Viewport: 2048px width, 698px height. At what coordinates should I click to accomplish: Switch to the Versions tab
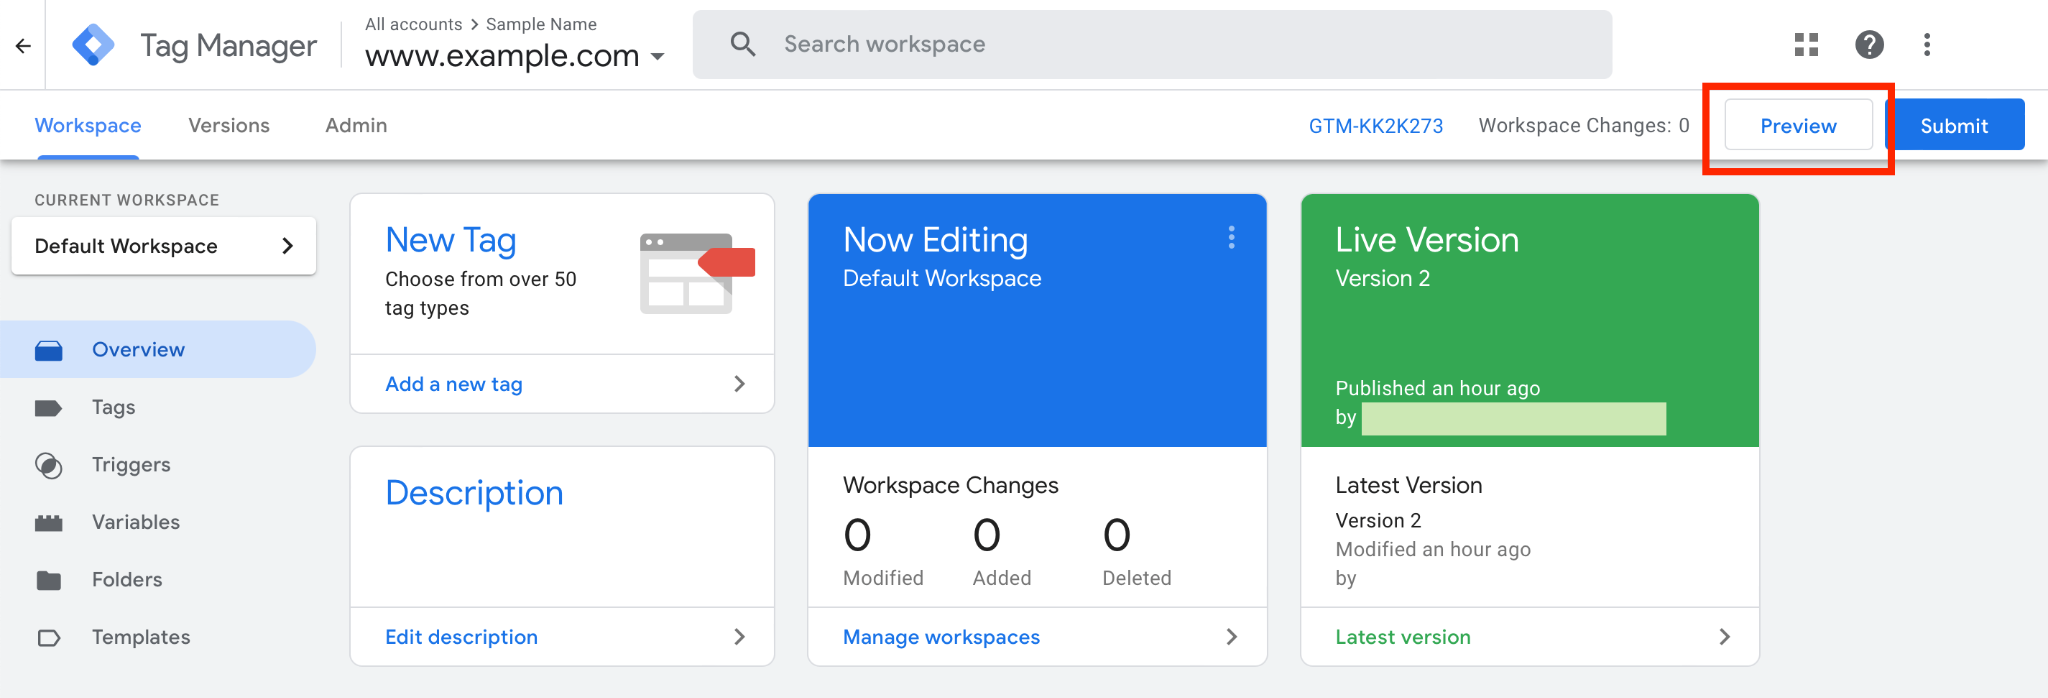[x=229, y=126]
